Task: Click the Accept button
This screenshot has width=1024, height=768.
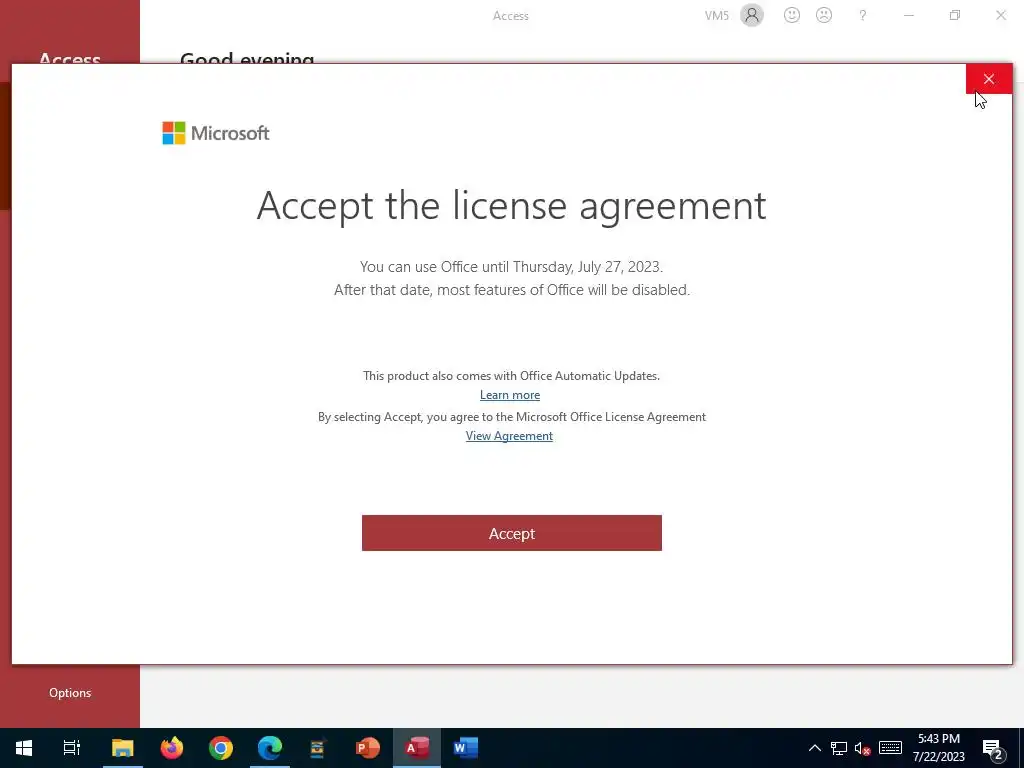Action: click(511, 533)
